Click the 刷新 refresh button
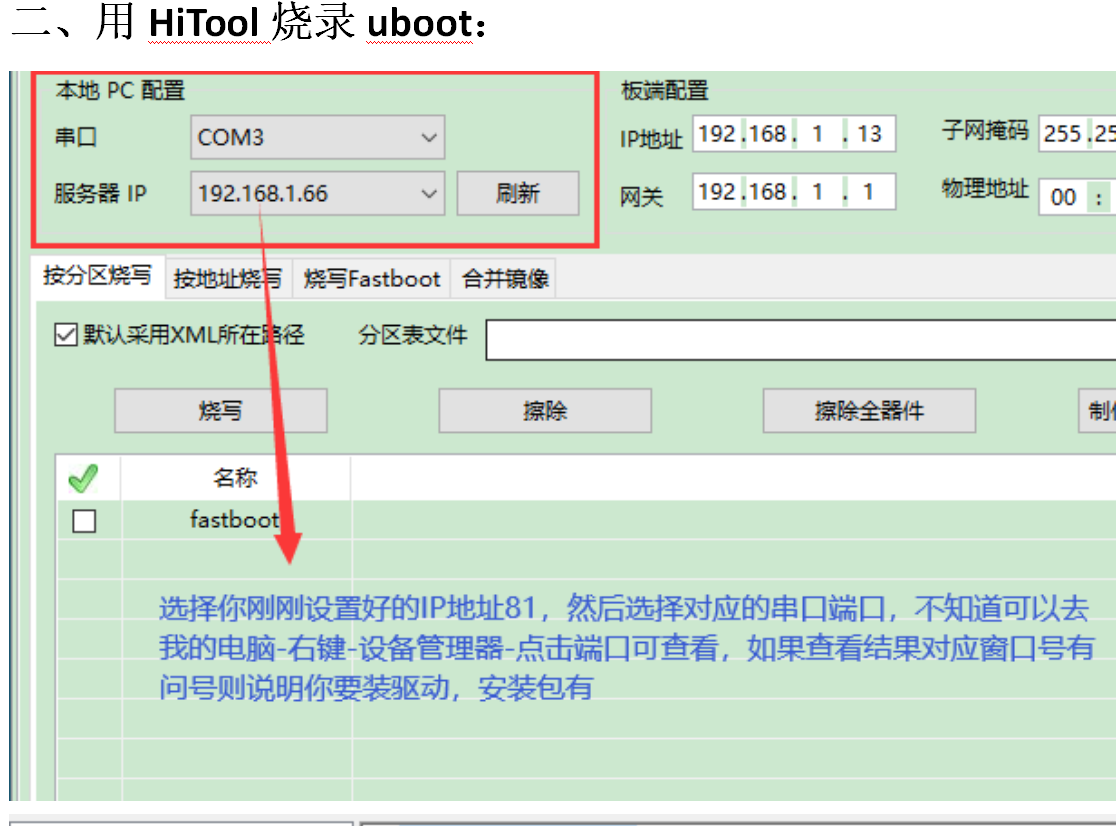The width and height of the screenshot is (1118, 826). click(518, 193)
